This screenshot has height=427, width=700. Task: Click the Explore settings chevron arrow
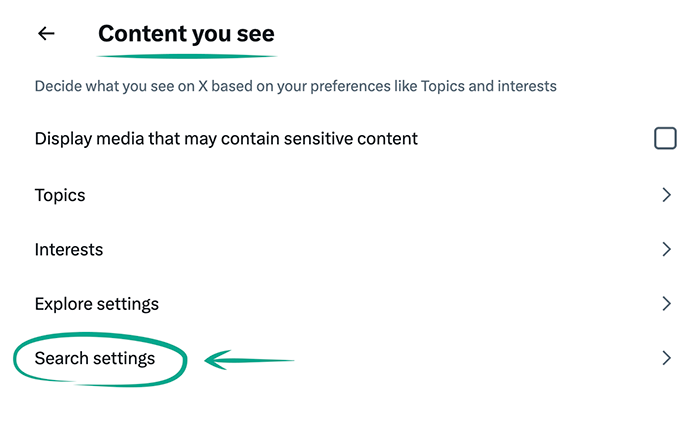click(x=666, y=303)
